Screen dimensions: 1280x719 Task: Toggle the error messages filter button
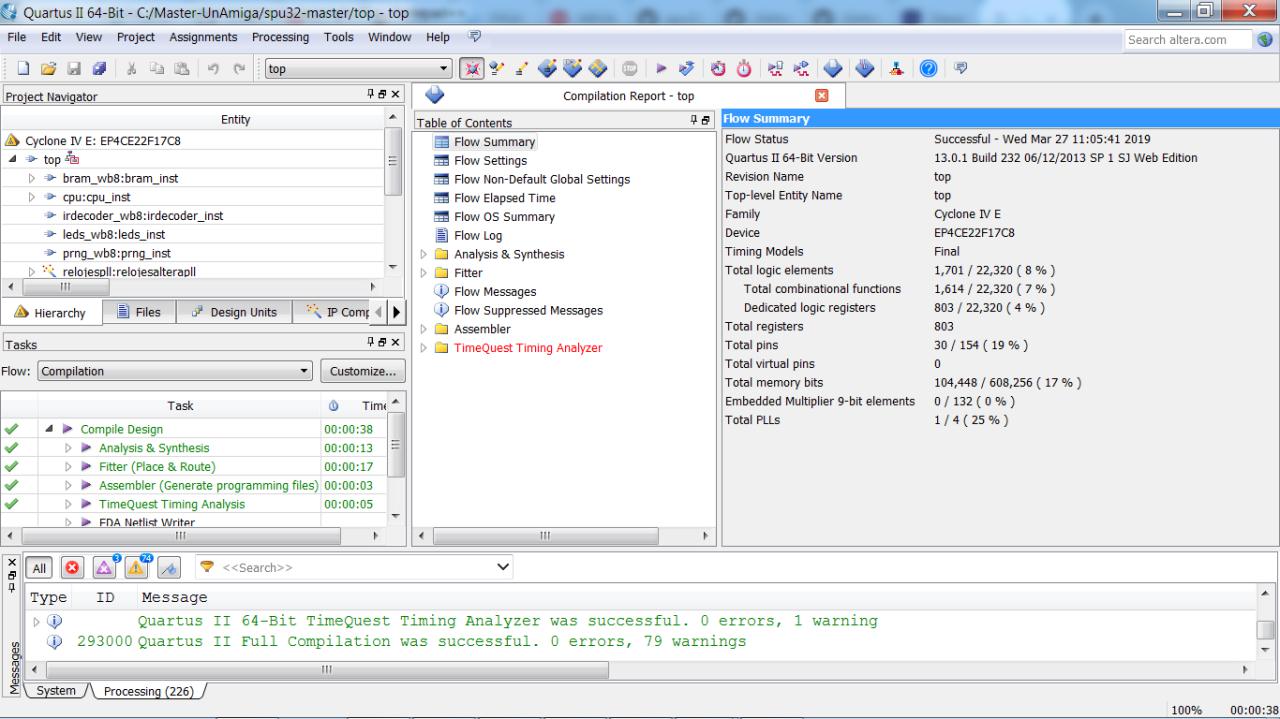72,568
